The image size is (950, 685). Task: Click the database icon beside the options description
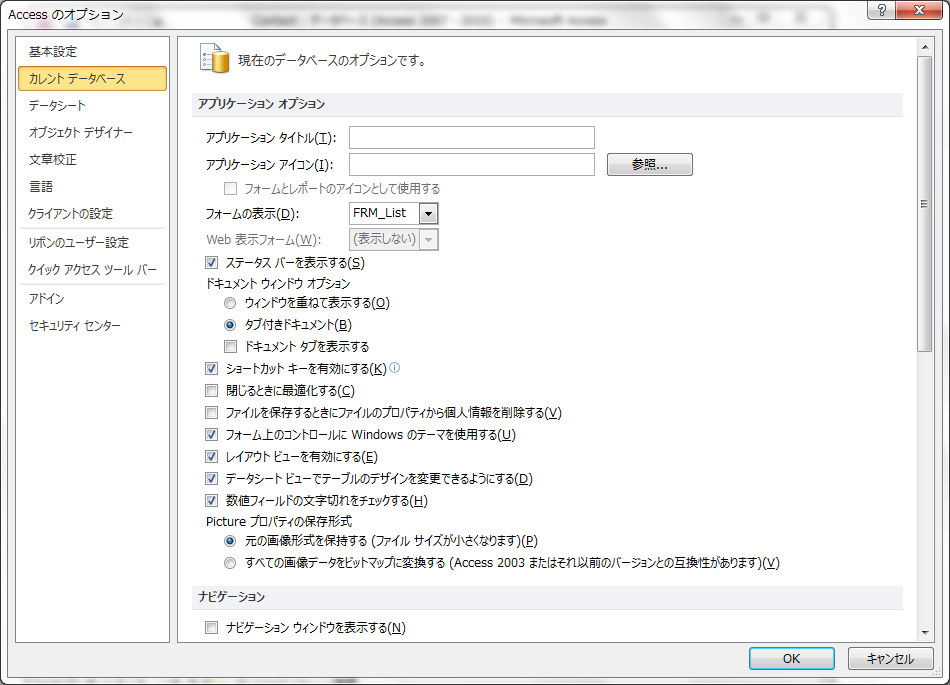[210, 58]
